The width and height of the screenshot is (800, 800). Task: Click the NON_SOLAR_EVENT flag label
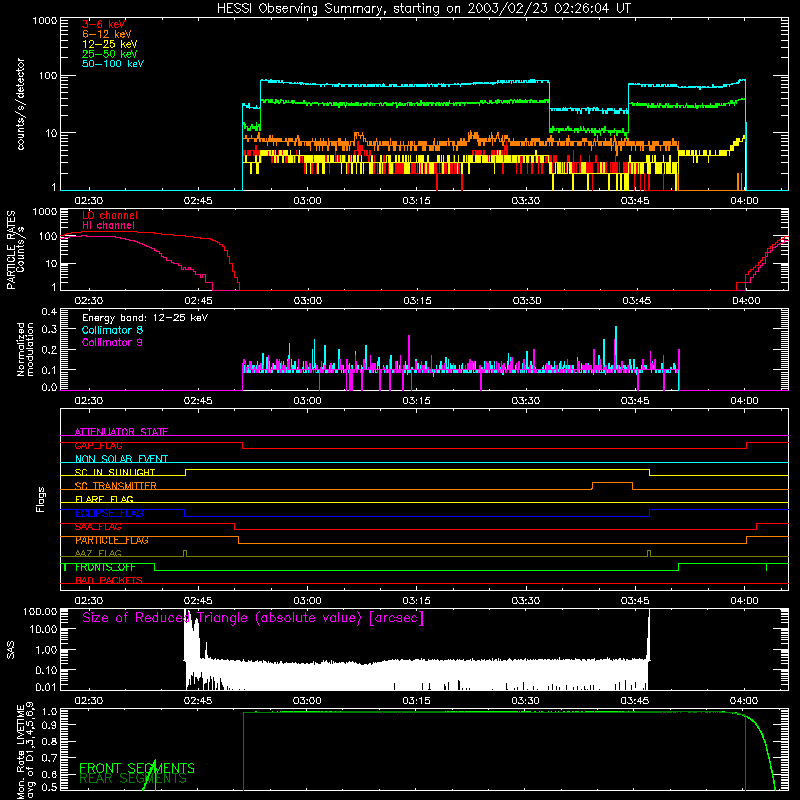pos(121,459)
